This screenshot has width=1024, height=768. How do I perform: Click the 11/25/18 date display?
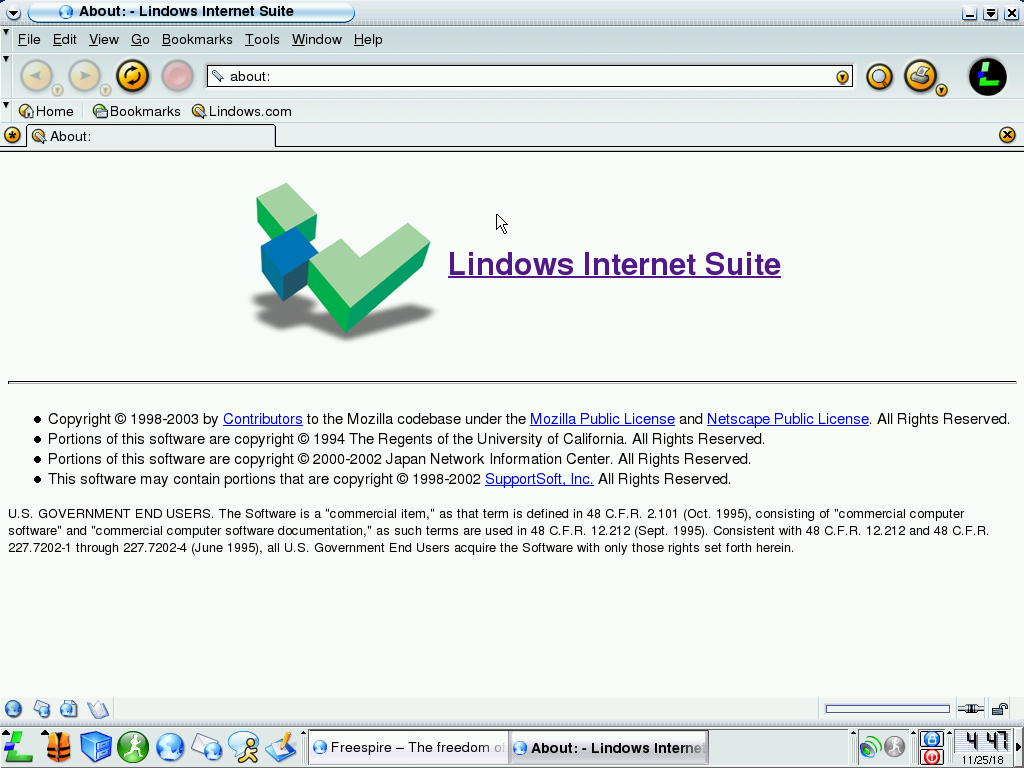[983, 760]
